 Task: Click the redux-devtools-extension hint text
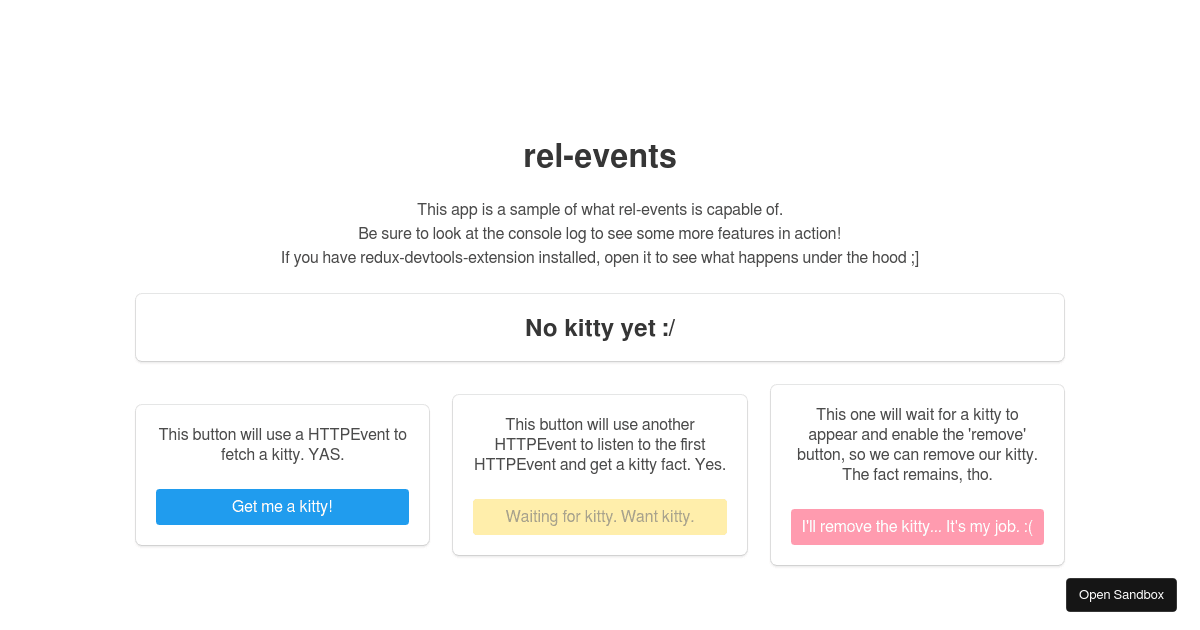coord(599,257)
